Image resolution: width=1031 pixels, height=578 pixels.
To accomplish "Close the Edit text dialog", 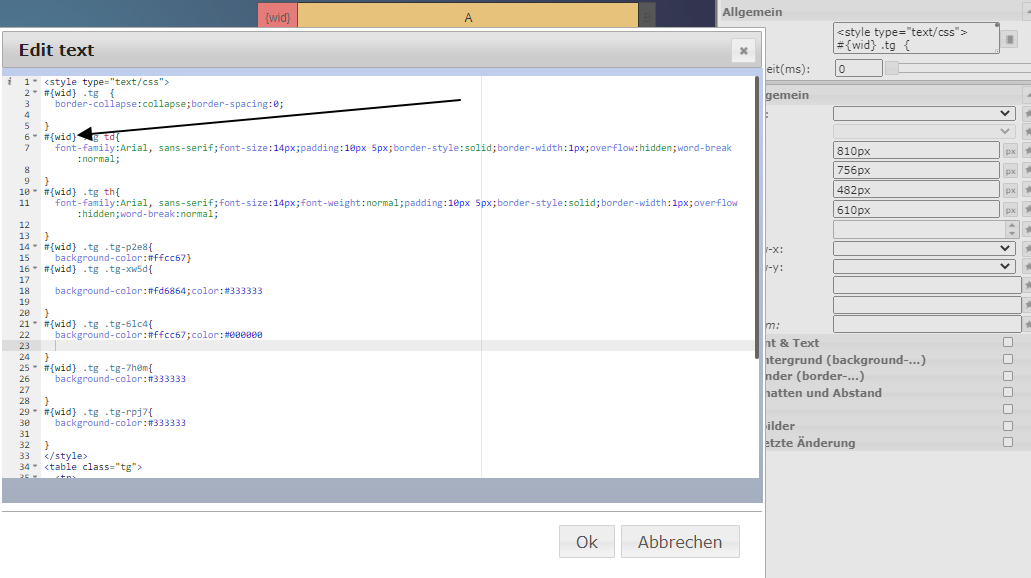I will click(x=743, y=50).
